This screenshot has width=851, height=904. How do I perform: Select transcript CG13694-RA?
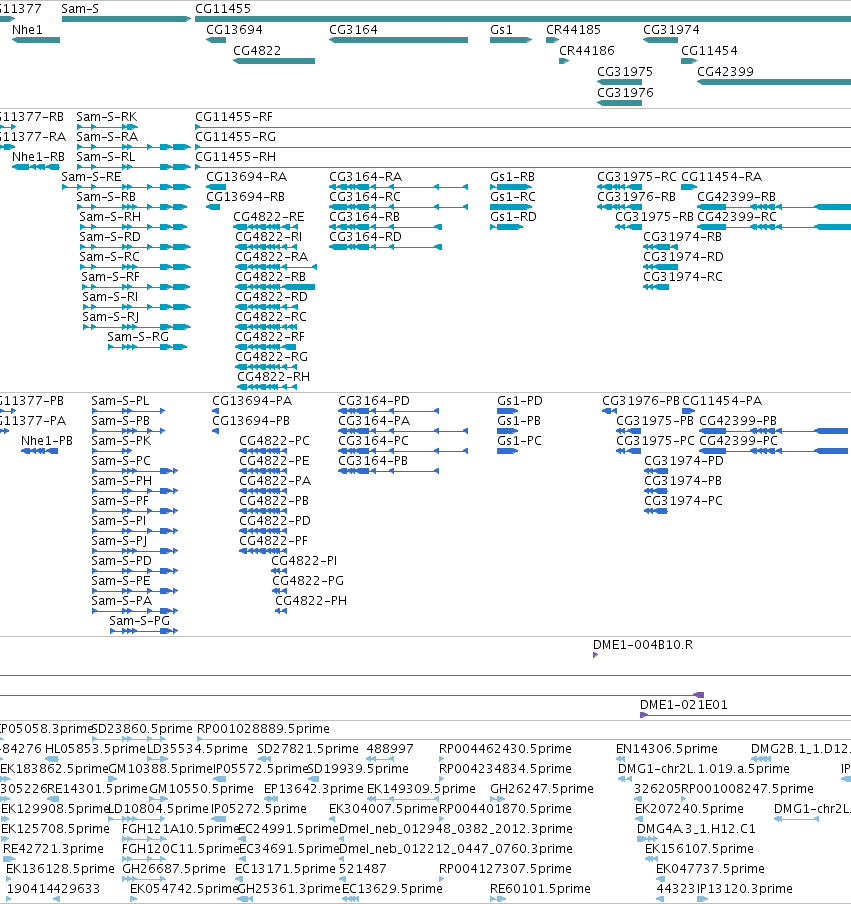tap(246, 177)
